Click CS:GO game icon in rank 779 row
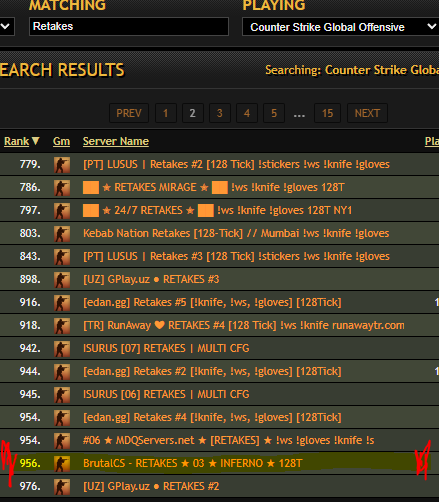The width and height of the screenshot is (439, 502). point(62,165)
